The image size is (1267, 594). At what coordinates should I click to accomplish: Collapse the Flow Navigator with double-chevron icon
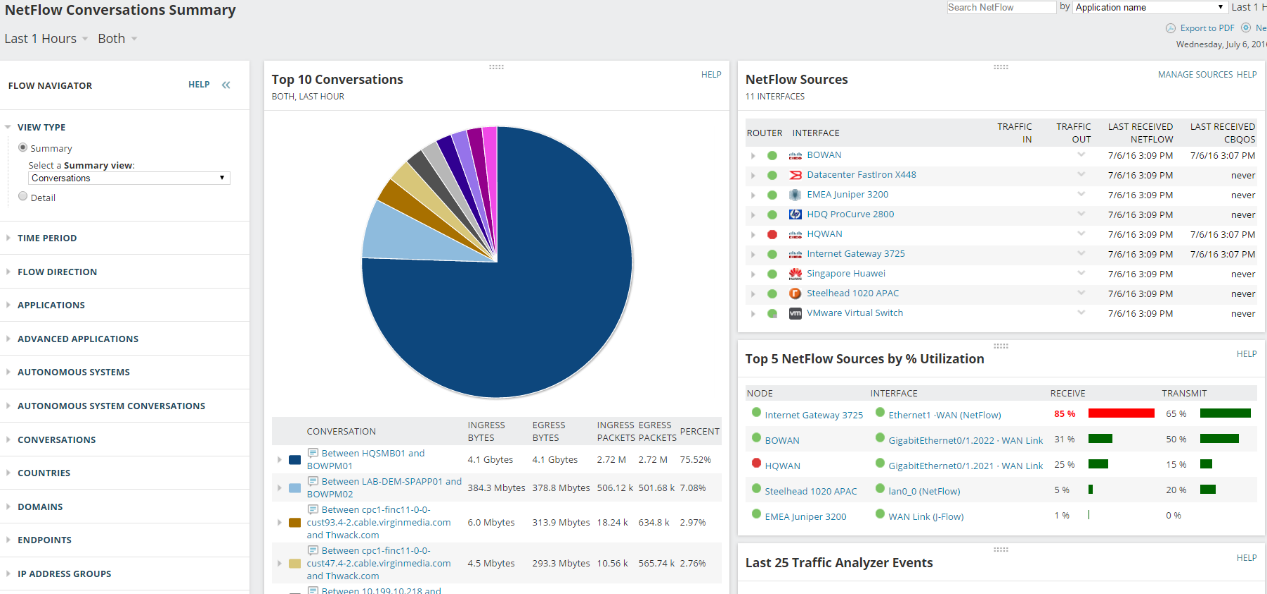click(226, 85)
